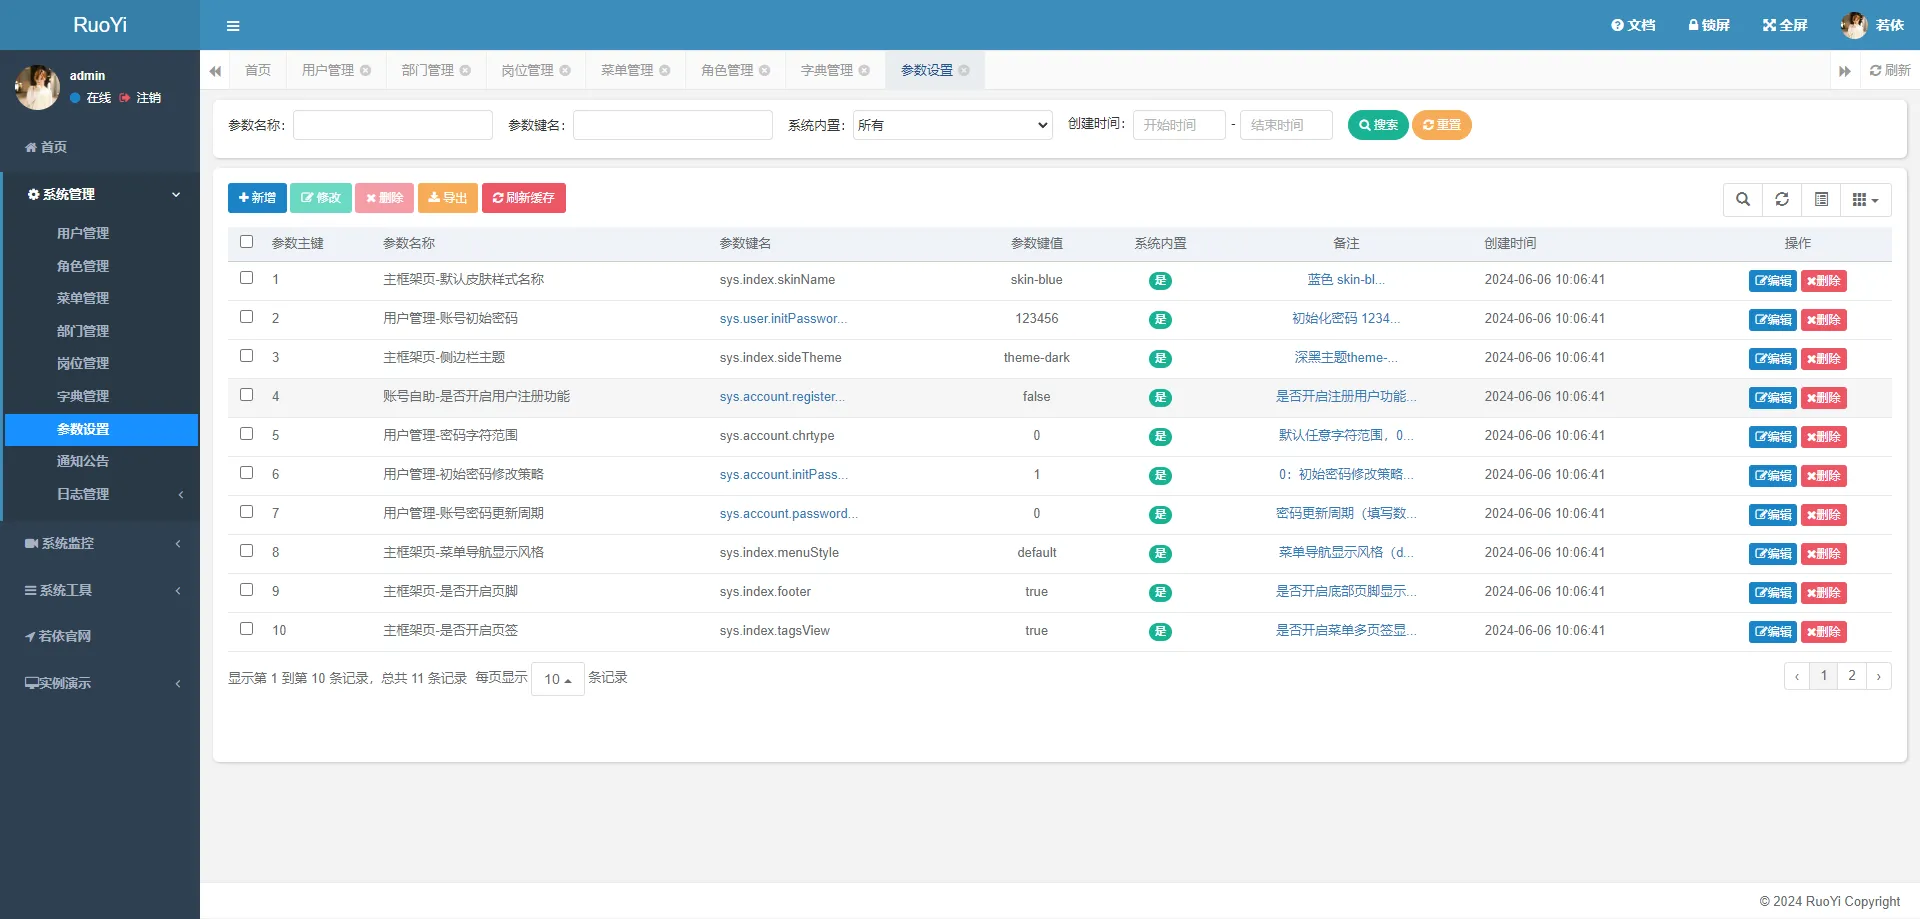
Task: Click the 新增 add button
Action: (257, 198)
